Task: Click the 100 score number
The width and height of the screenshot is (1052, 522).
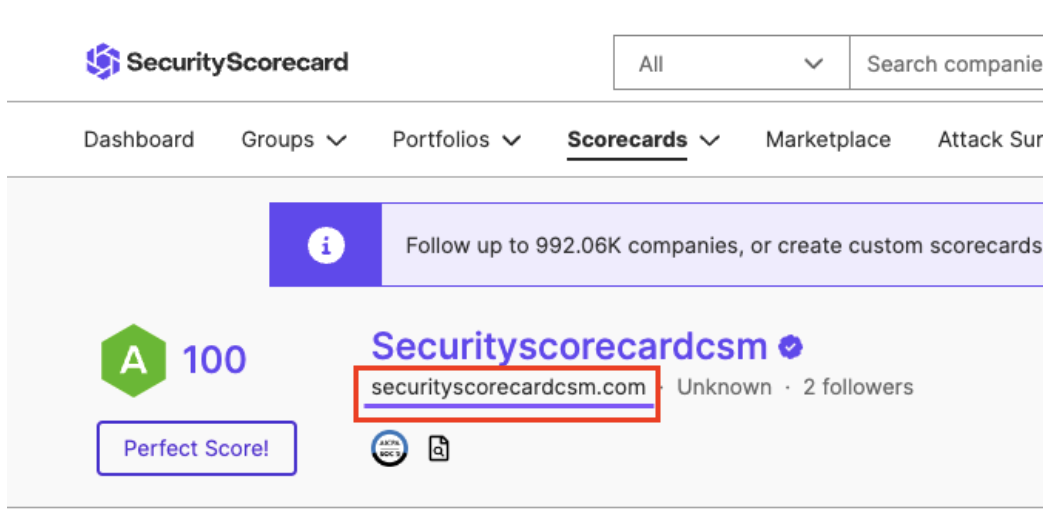Action: point(215,360)
